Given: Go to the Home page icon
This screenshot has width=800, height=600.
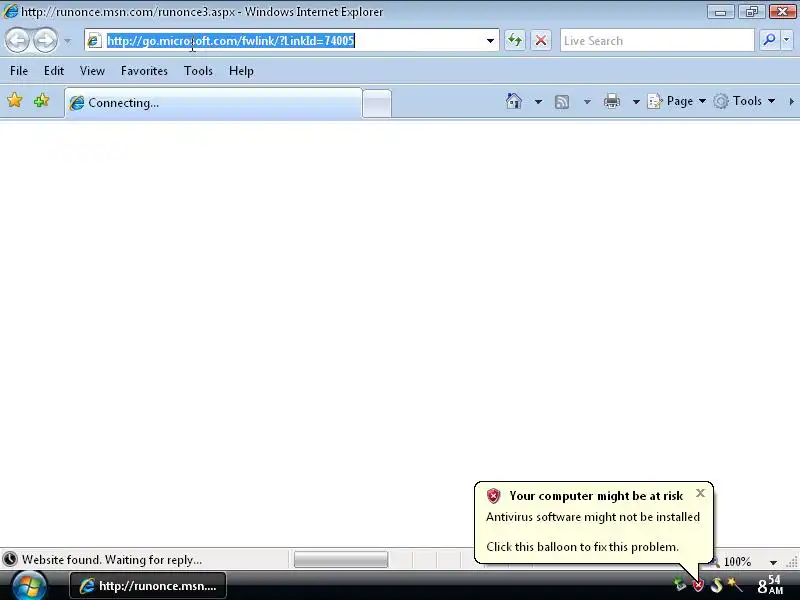Looking at the screenshot, I should pos(514,101).
